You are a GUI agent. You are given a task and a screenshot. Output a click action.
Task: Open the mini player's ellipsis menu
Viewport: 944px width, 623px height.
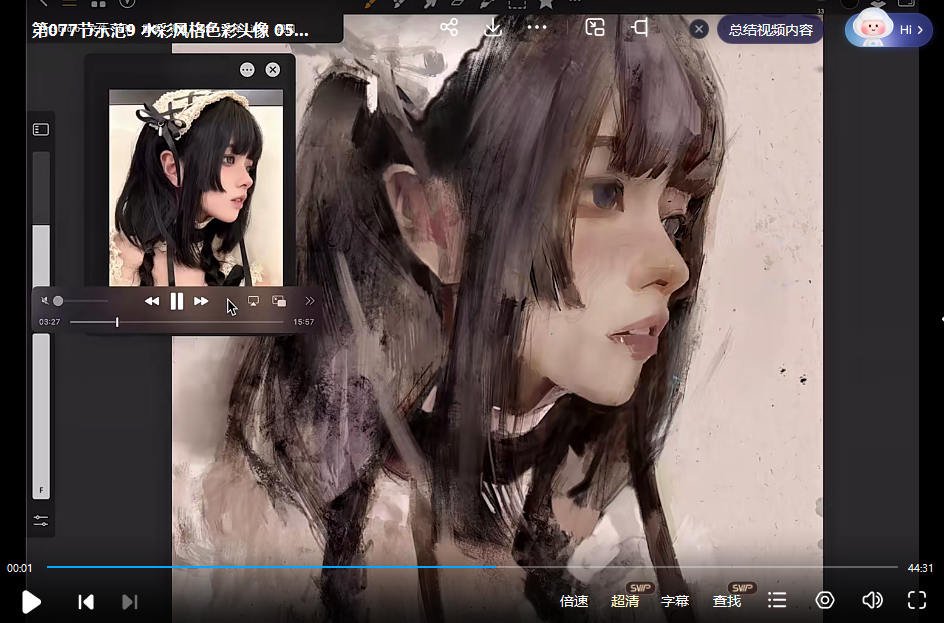click(x=245, y=69)
